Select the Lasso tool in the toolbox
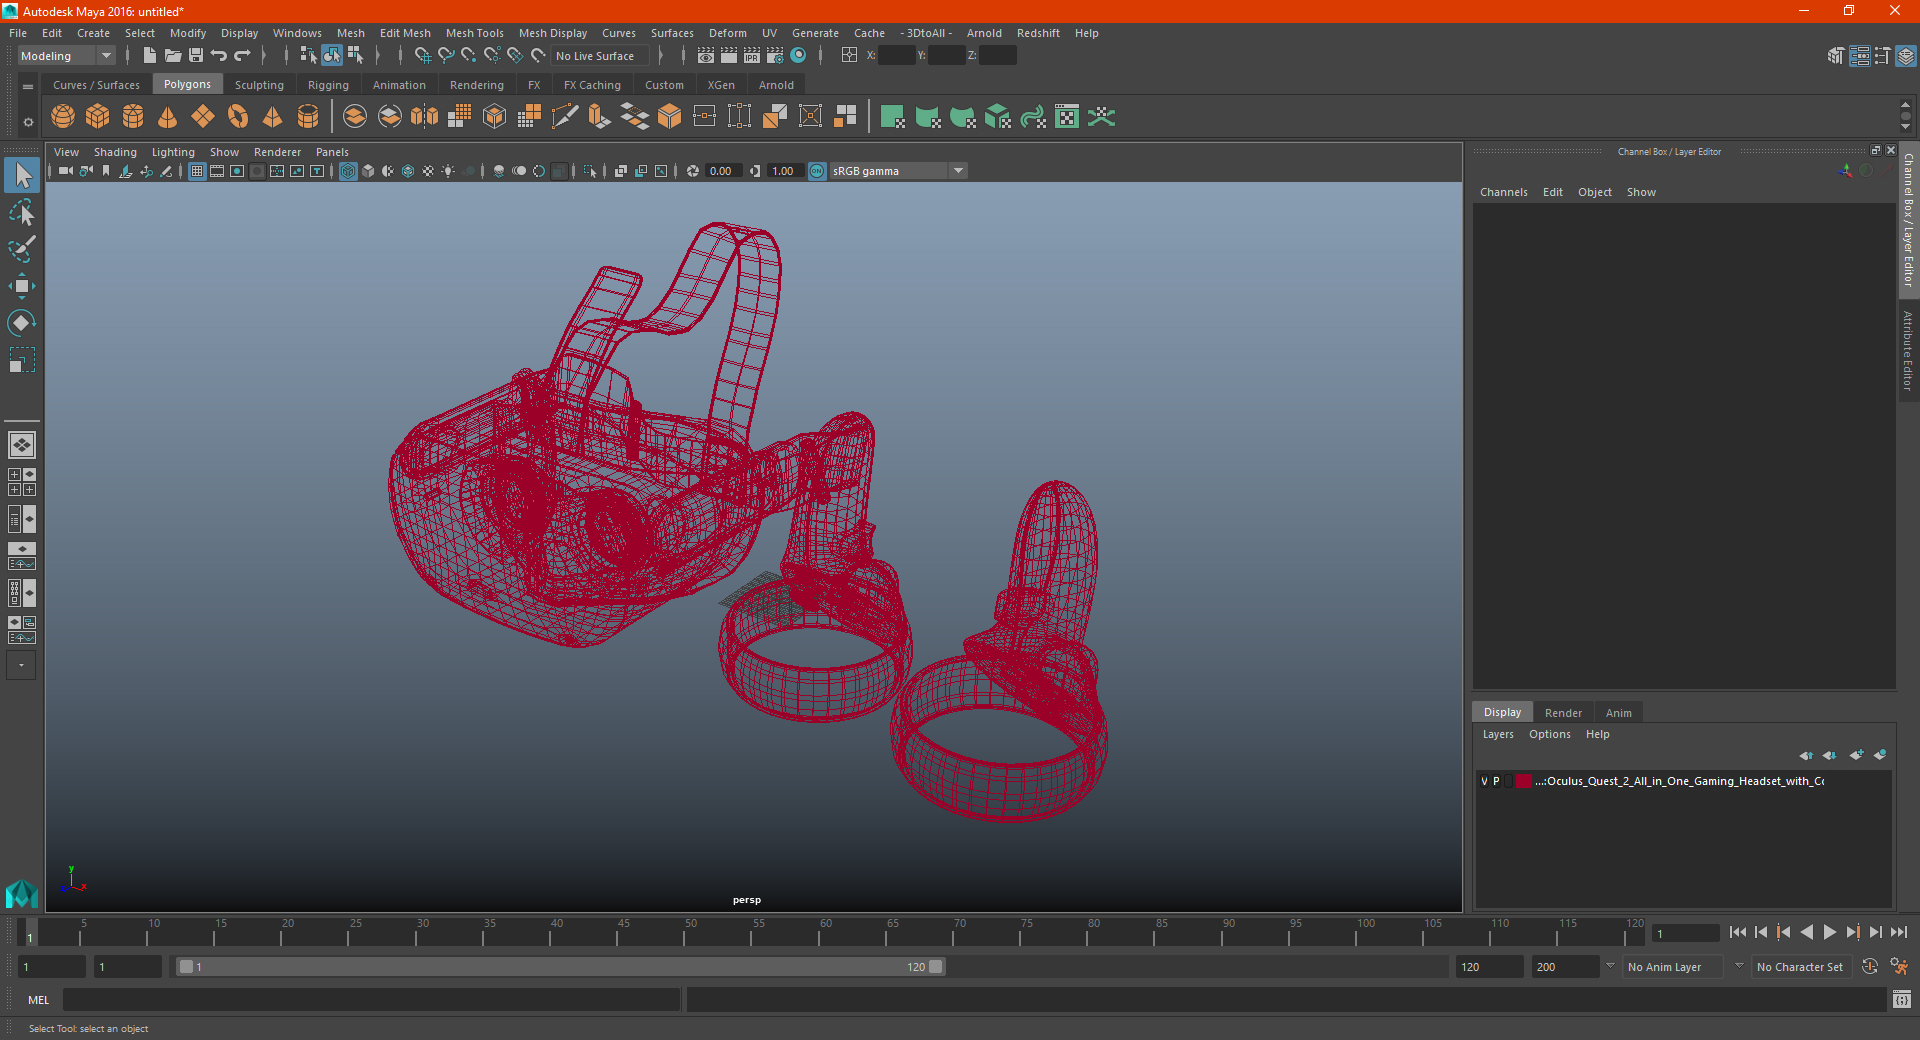1920x1040 pixels. click(21, 212)
